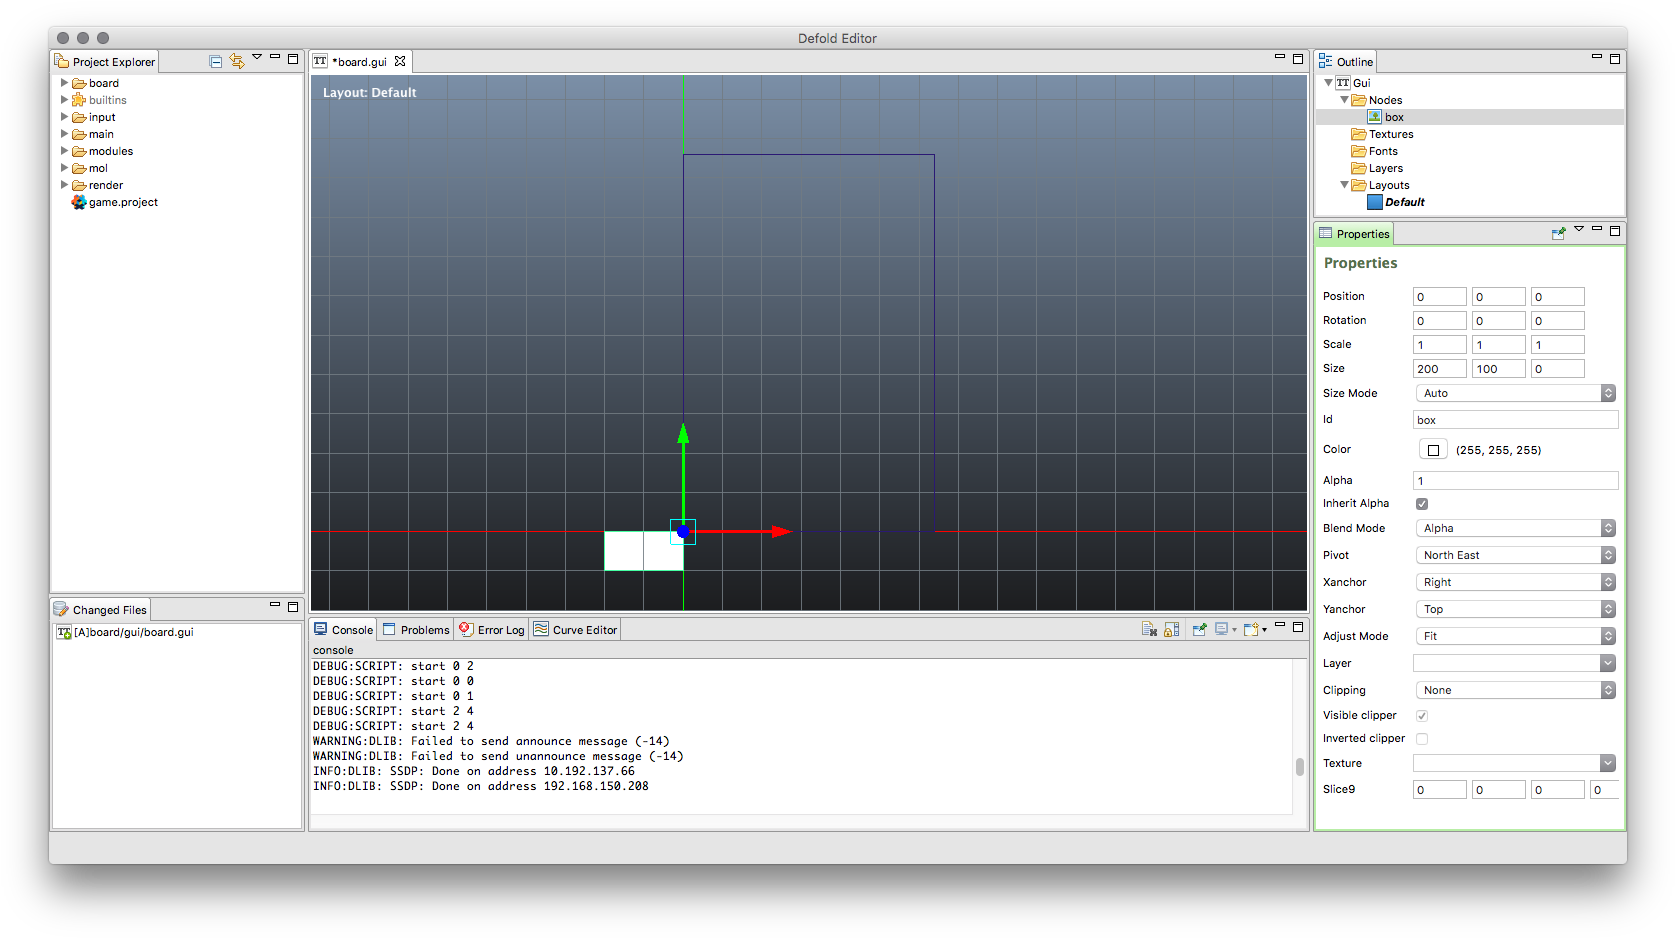
Task: Maximize the Outline panel
Action: [x=1615, y=59]
